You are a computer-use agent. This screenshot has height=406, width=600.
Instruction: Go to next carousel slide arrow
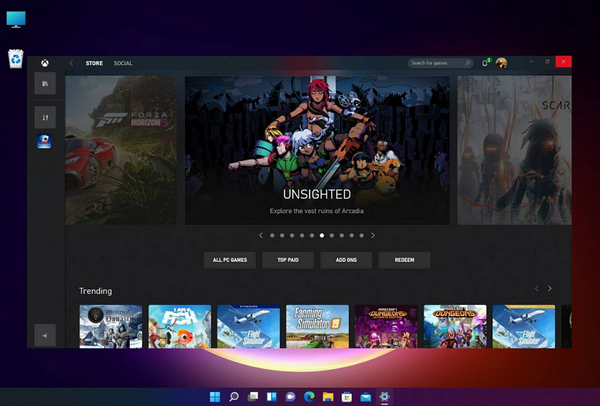pos(373,235)
